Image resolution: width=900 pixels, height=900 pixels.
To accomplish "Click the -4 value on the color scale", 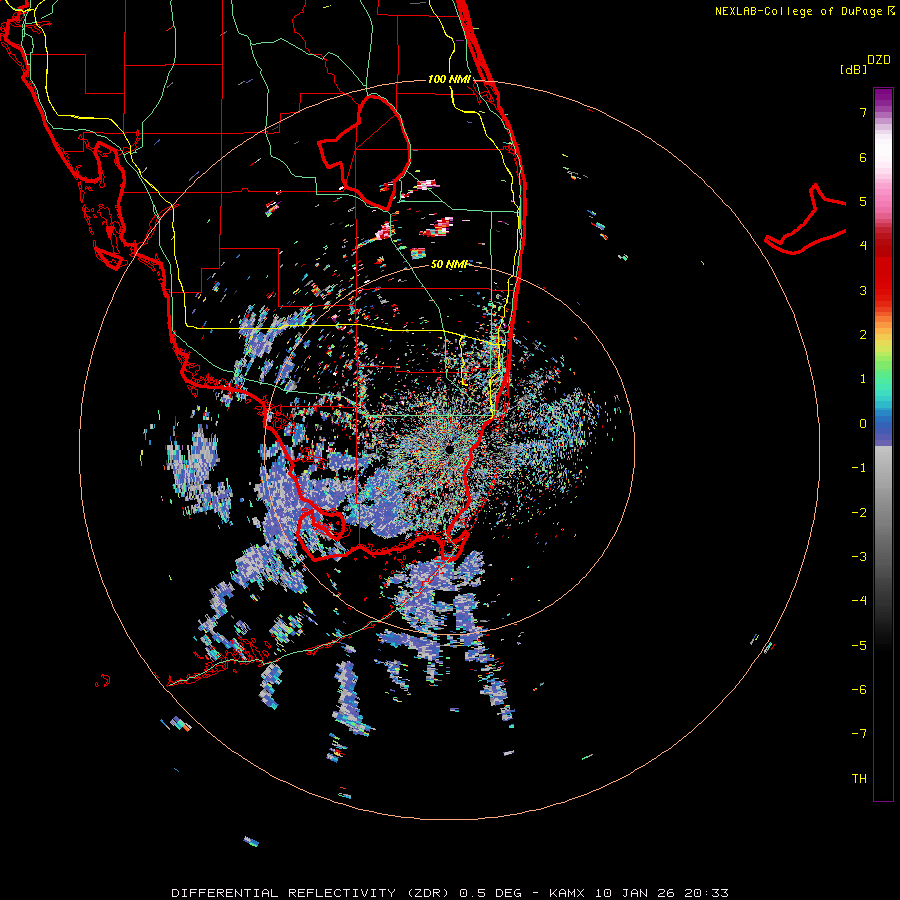I will (x=859, y=601).
